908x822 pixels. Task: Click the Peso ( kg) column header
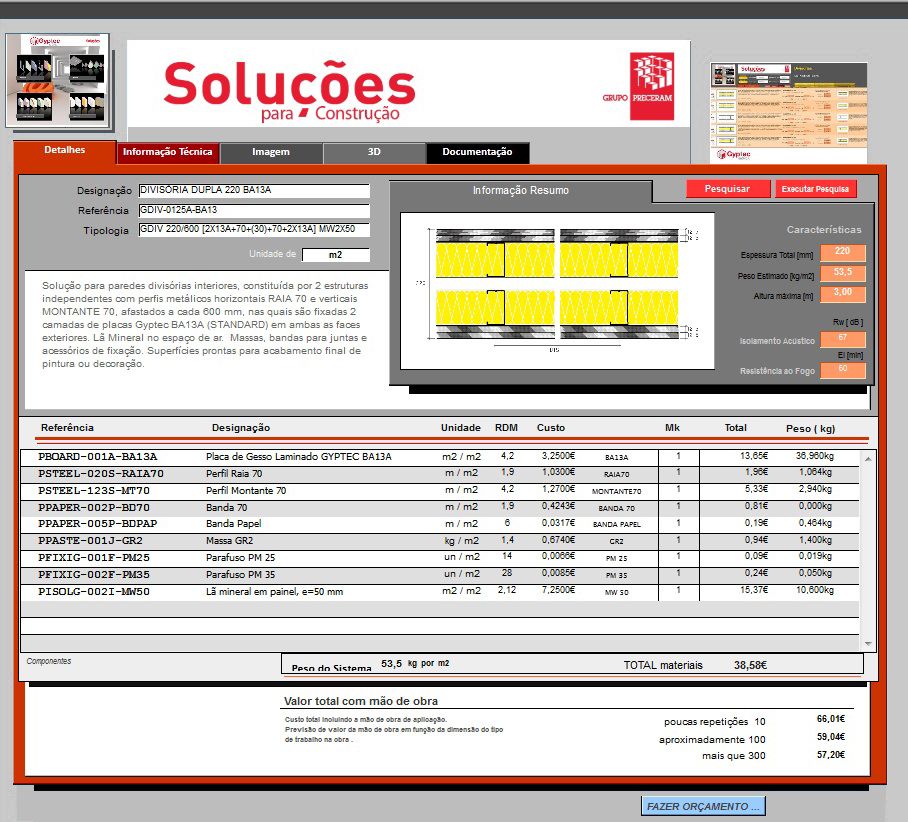click(811, 429)
